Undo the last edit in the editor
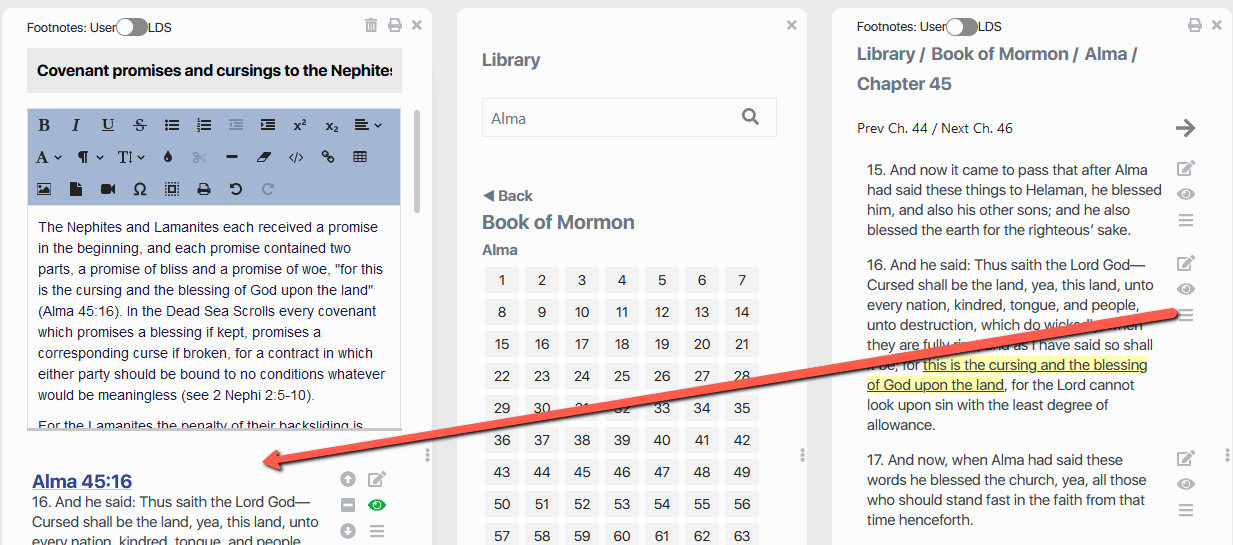The height and width of the screenshot is (545, 1233). pos(236,189)
